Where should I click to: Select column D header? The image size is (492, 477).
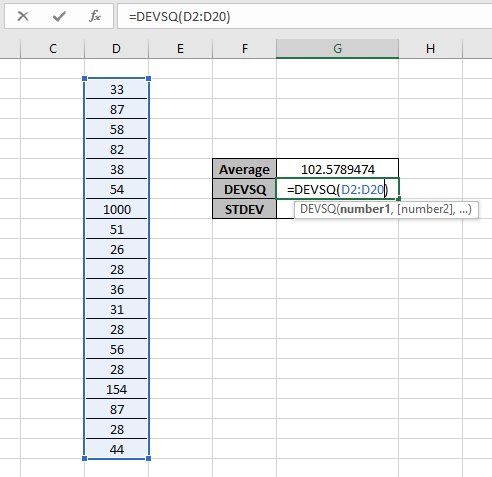116,49
